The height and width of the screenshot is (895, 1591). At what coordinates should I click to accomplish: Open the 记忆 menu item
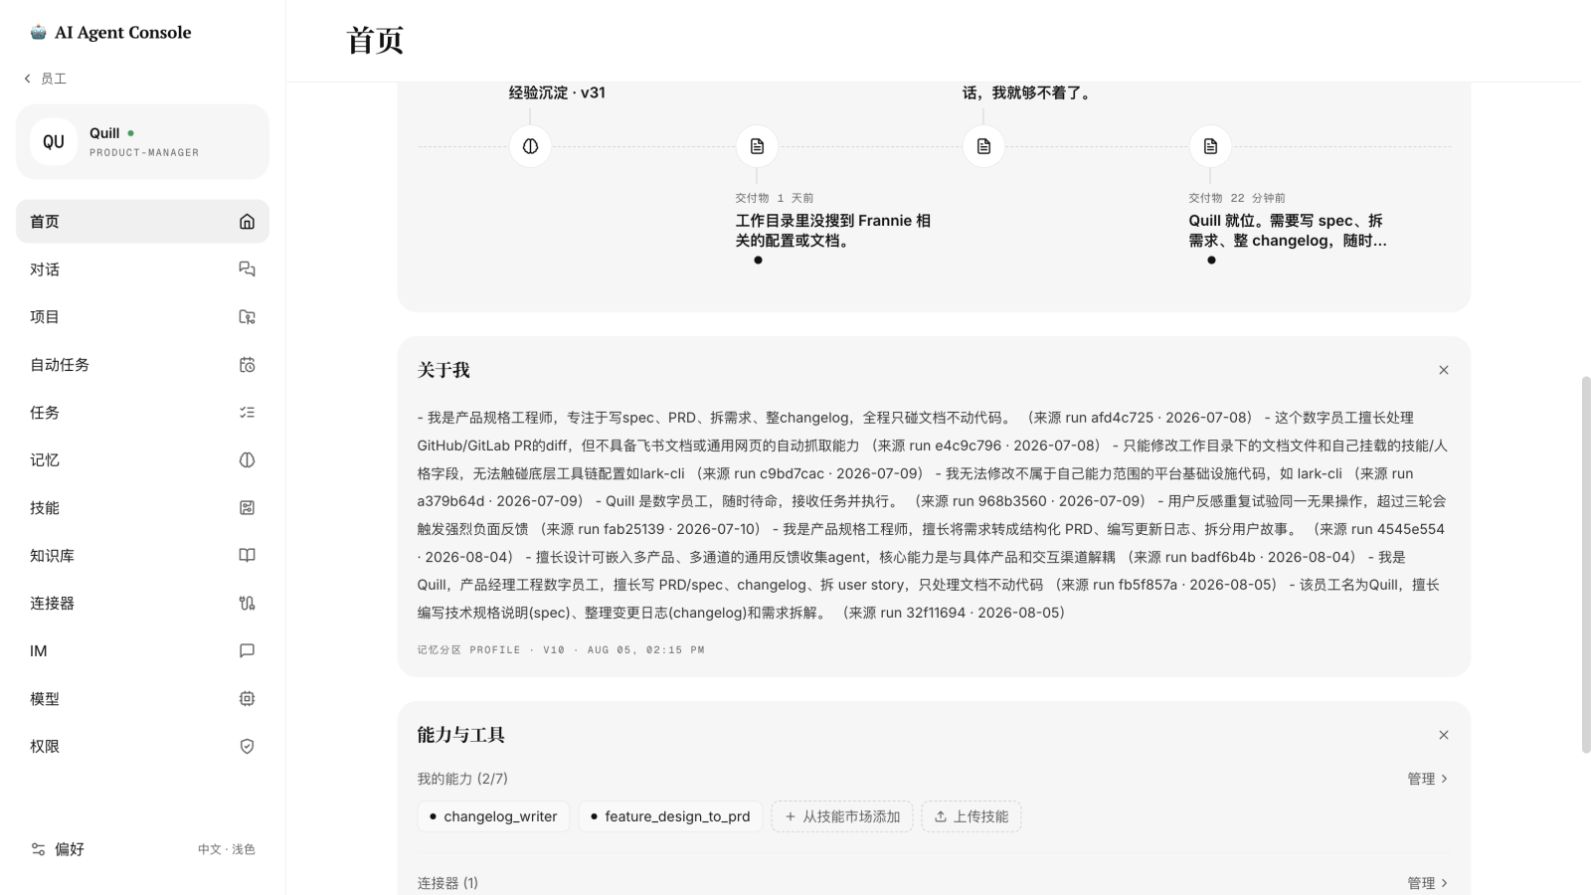pyautogui.click(x=142, y=460)
